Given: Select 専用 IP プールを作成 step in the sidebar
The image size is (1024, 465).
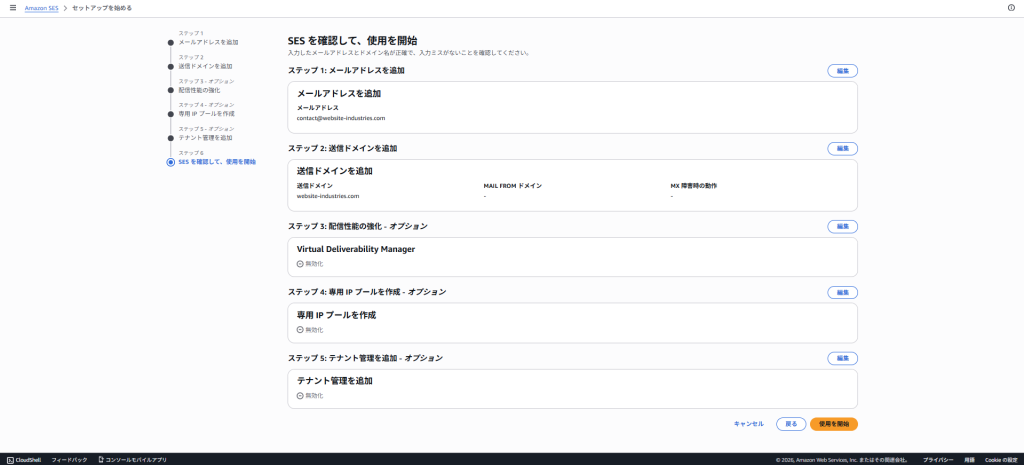Looking at the screenshot, I should click(x=206, y=113).
